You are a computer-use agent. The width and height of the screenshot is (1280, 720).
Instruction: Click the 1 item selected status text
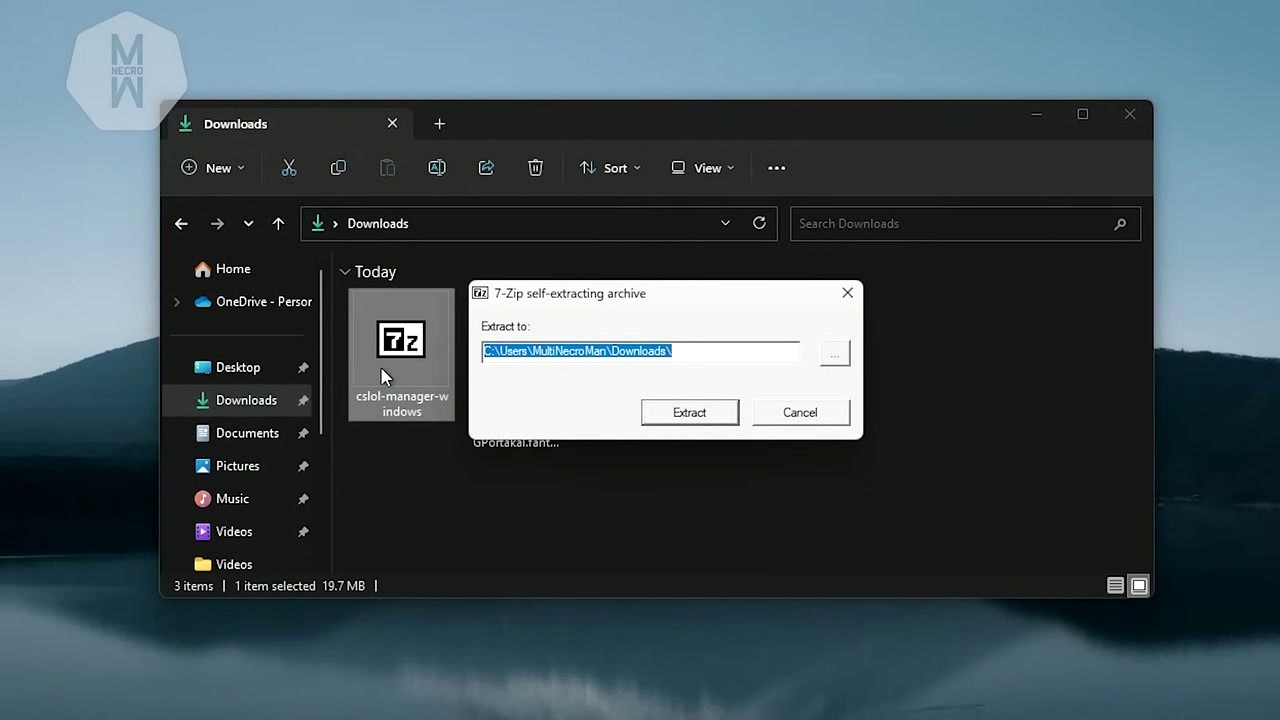(275, 586)
